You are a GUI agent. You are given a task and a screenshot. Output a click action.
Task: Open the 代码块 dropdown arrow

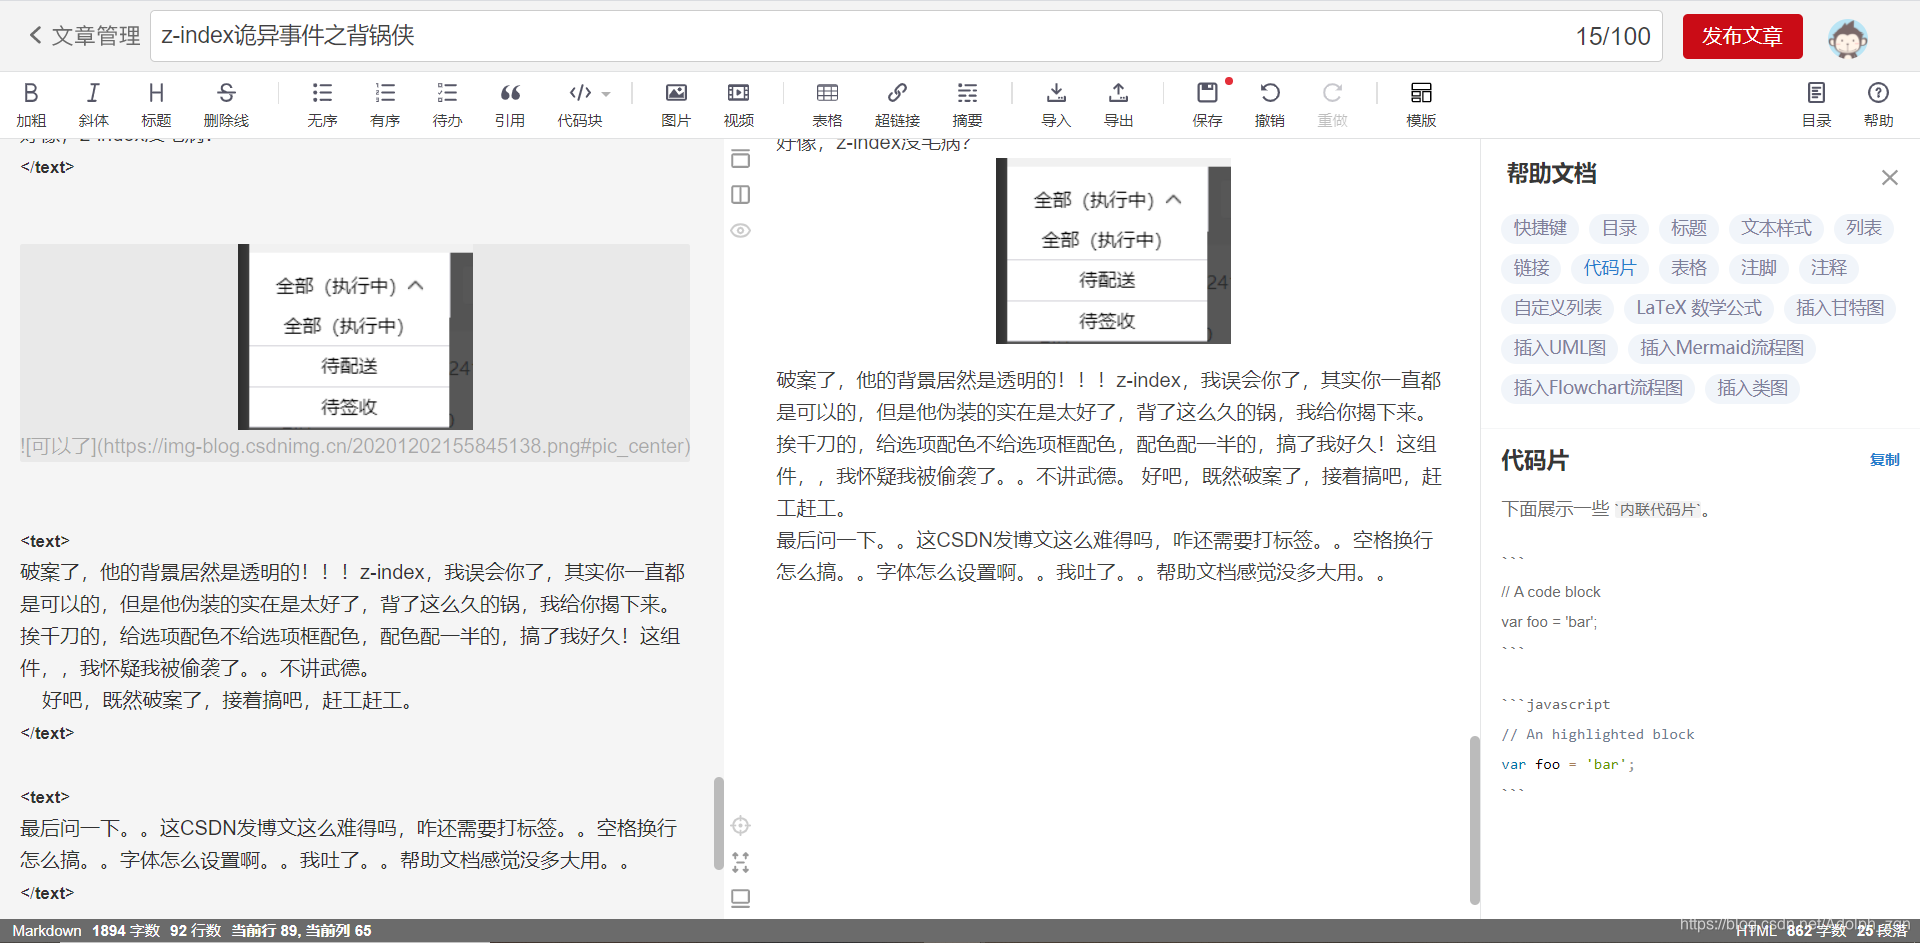pos(610,93)
